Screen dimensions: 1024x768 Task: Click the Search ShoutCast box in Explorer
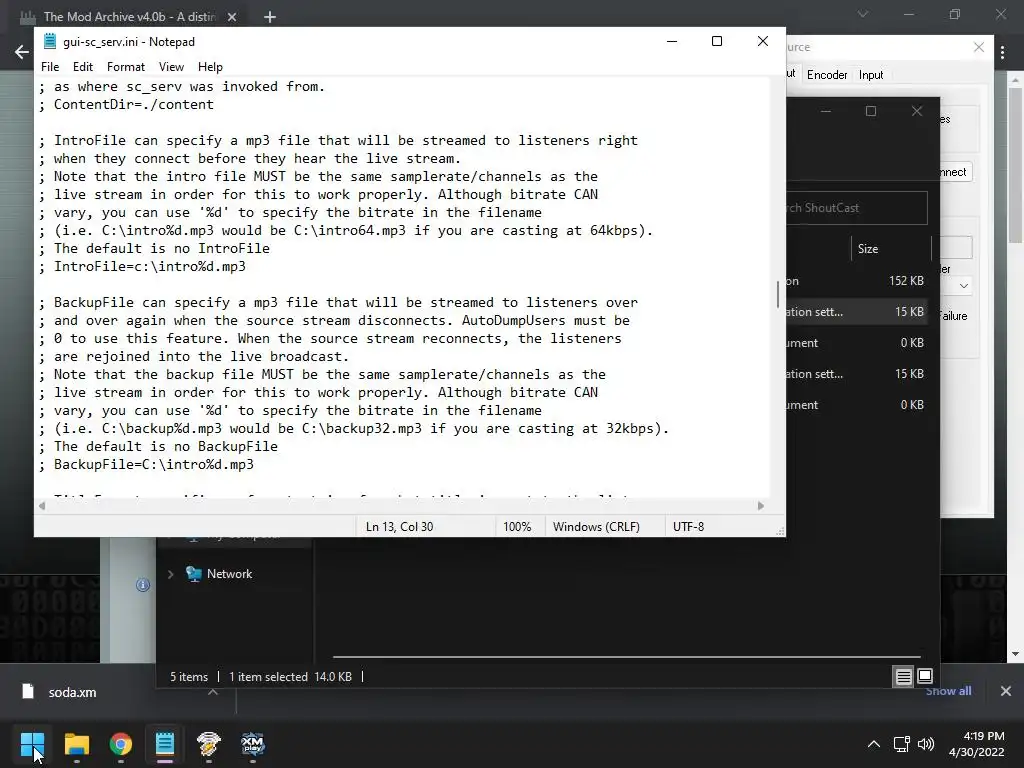pos(856,208)
